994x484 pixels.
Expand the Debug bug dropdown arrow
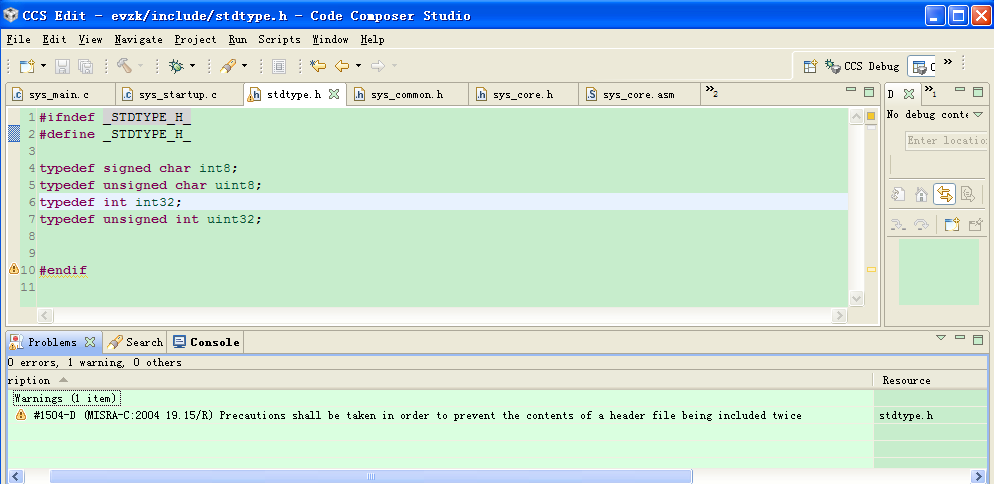192,65
